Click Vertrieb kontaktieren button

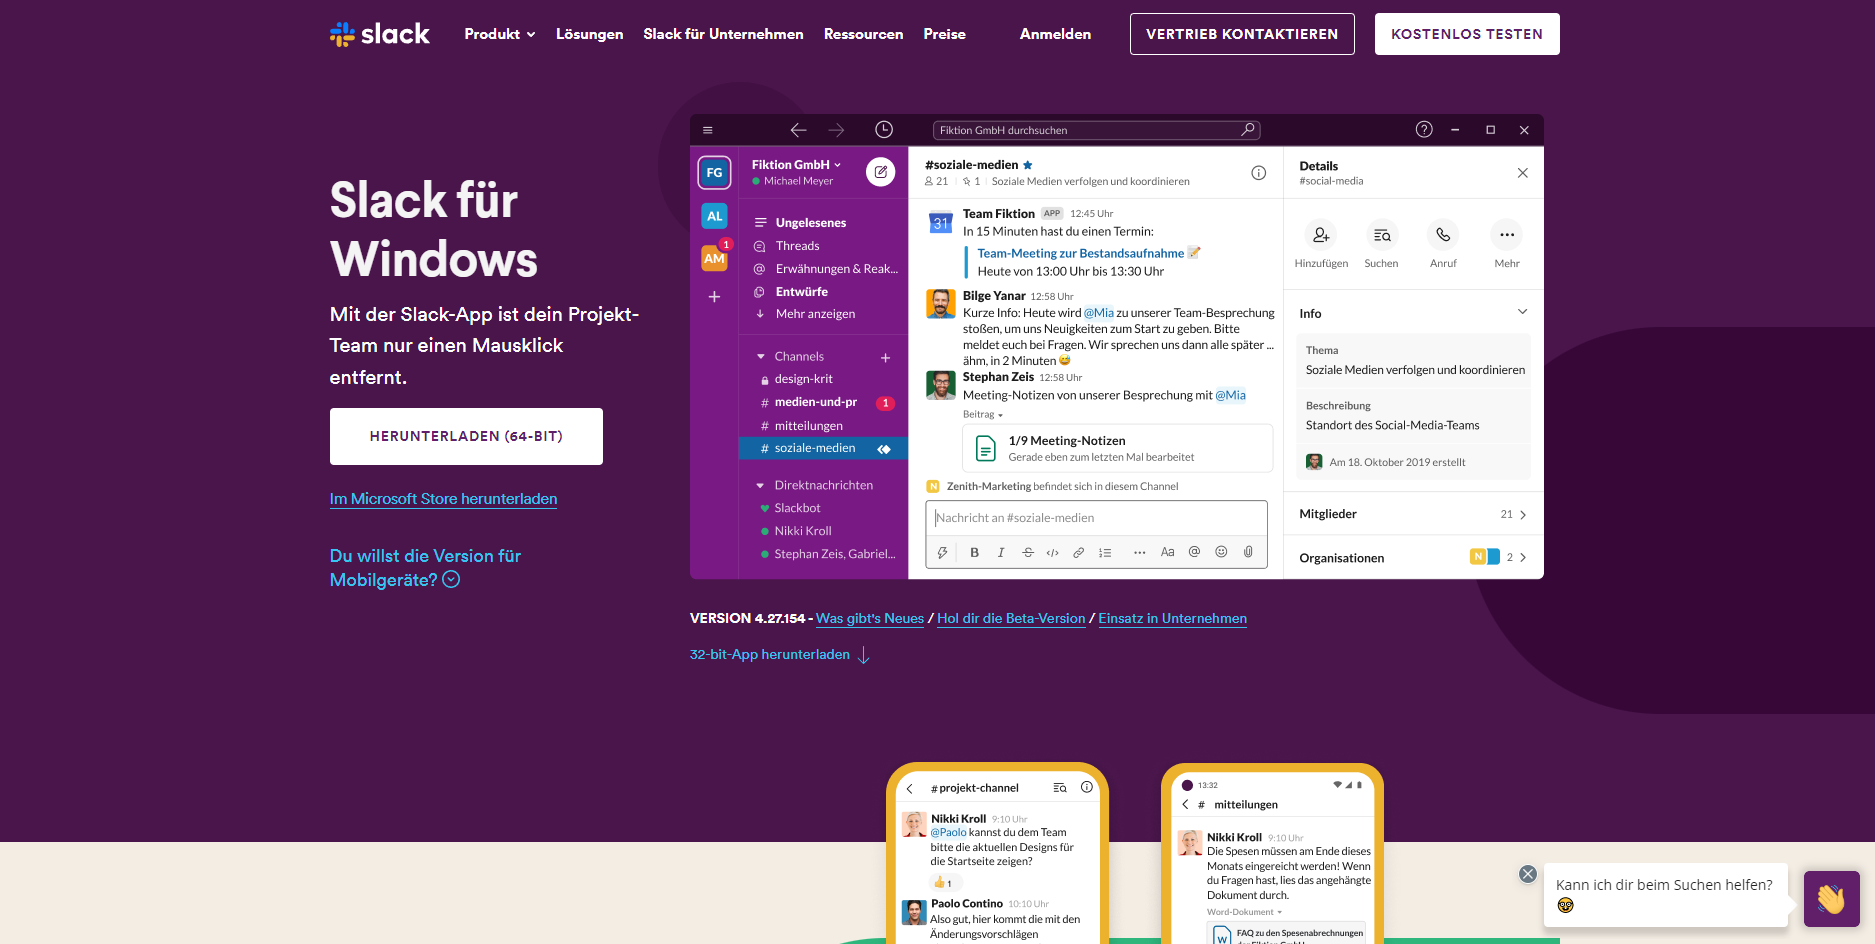[1242, 34]
